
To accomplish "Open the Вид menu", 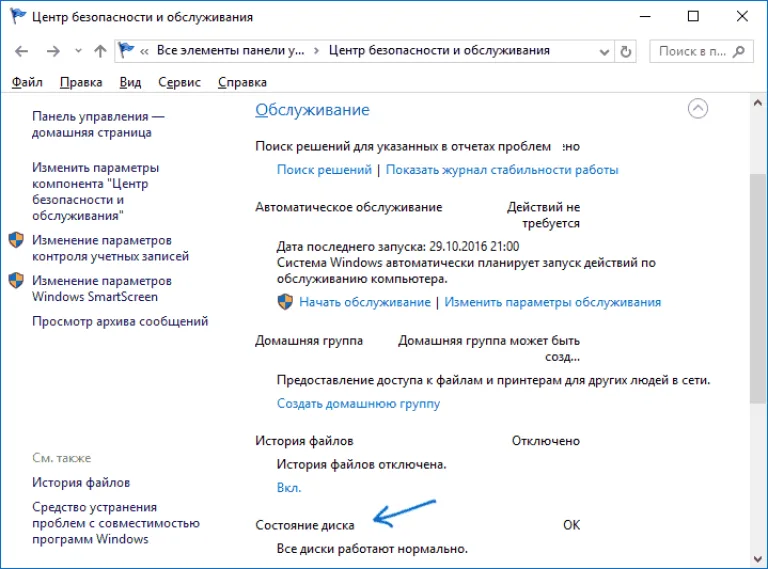I will 130,82.
